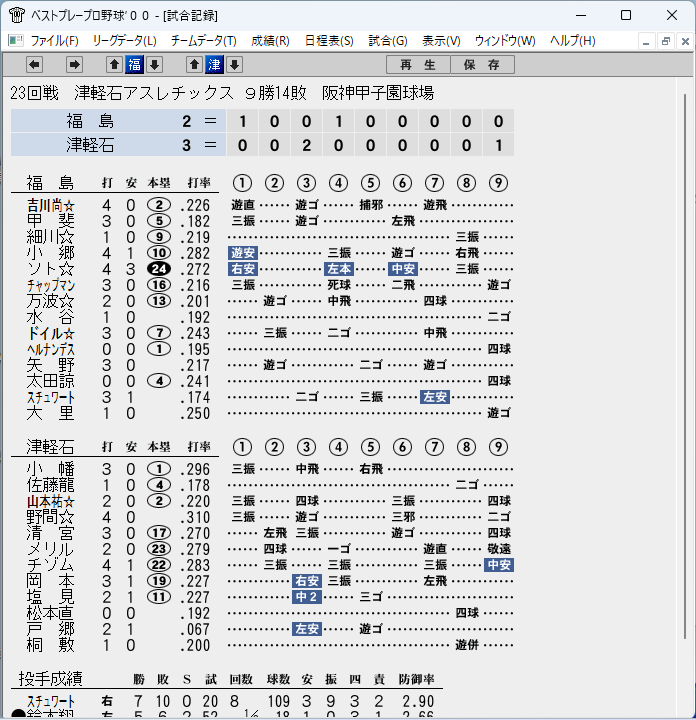Click the down arrow after the 津 icon
The image size is (696, 720).
[235, 65]
